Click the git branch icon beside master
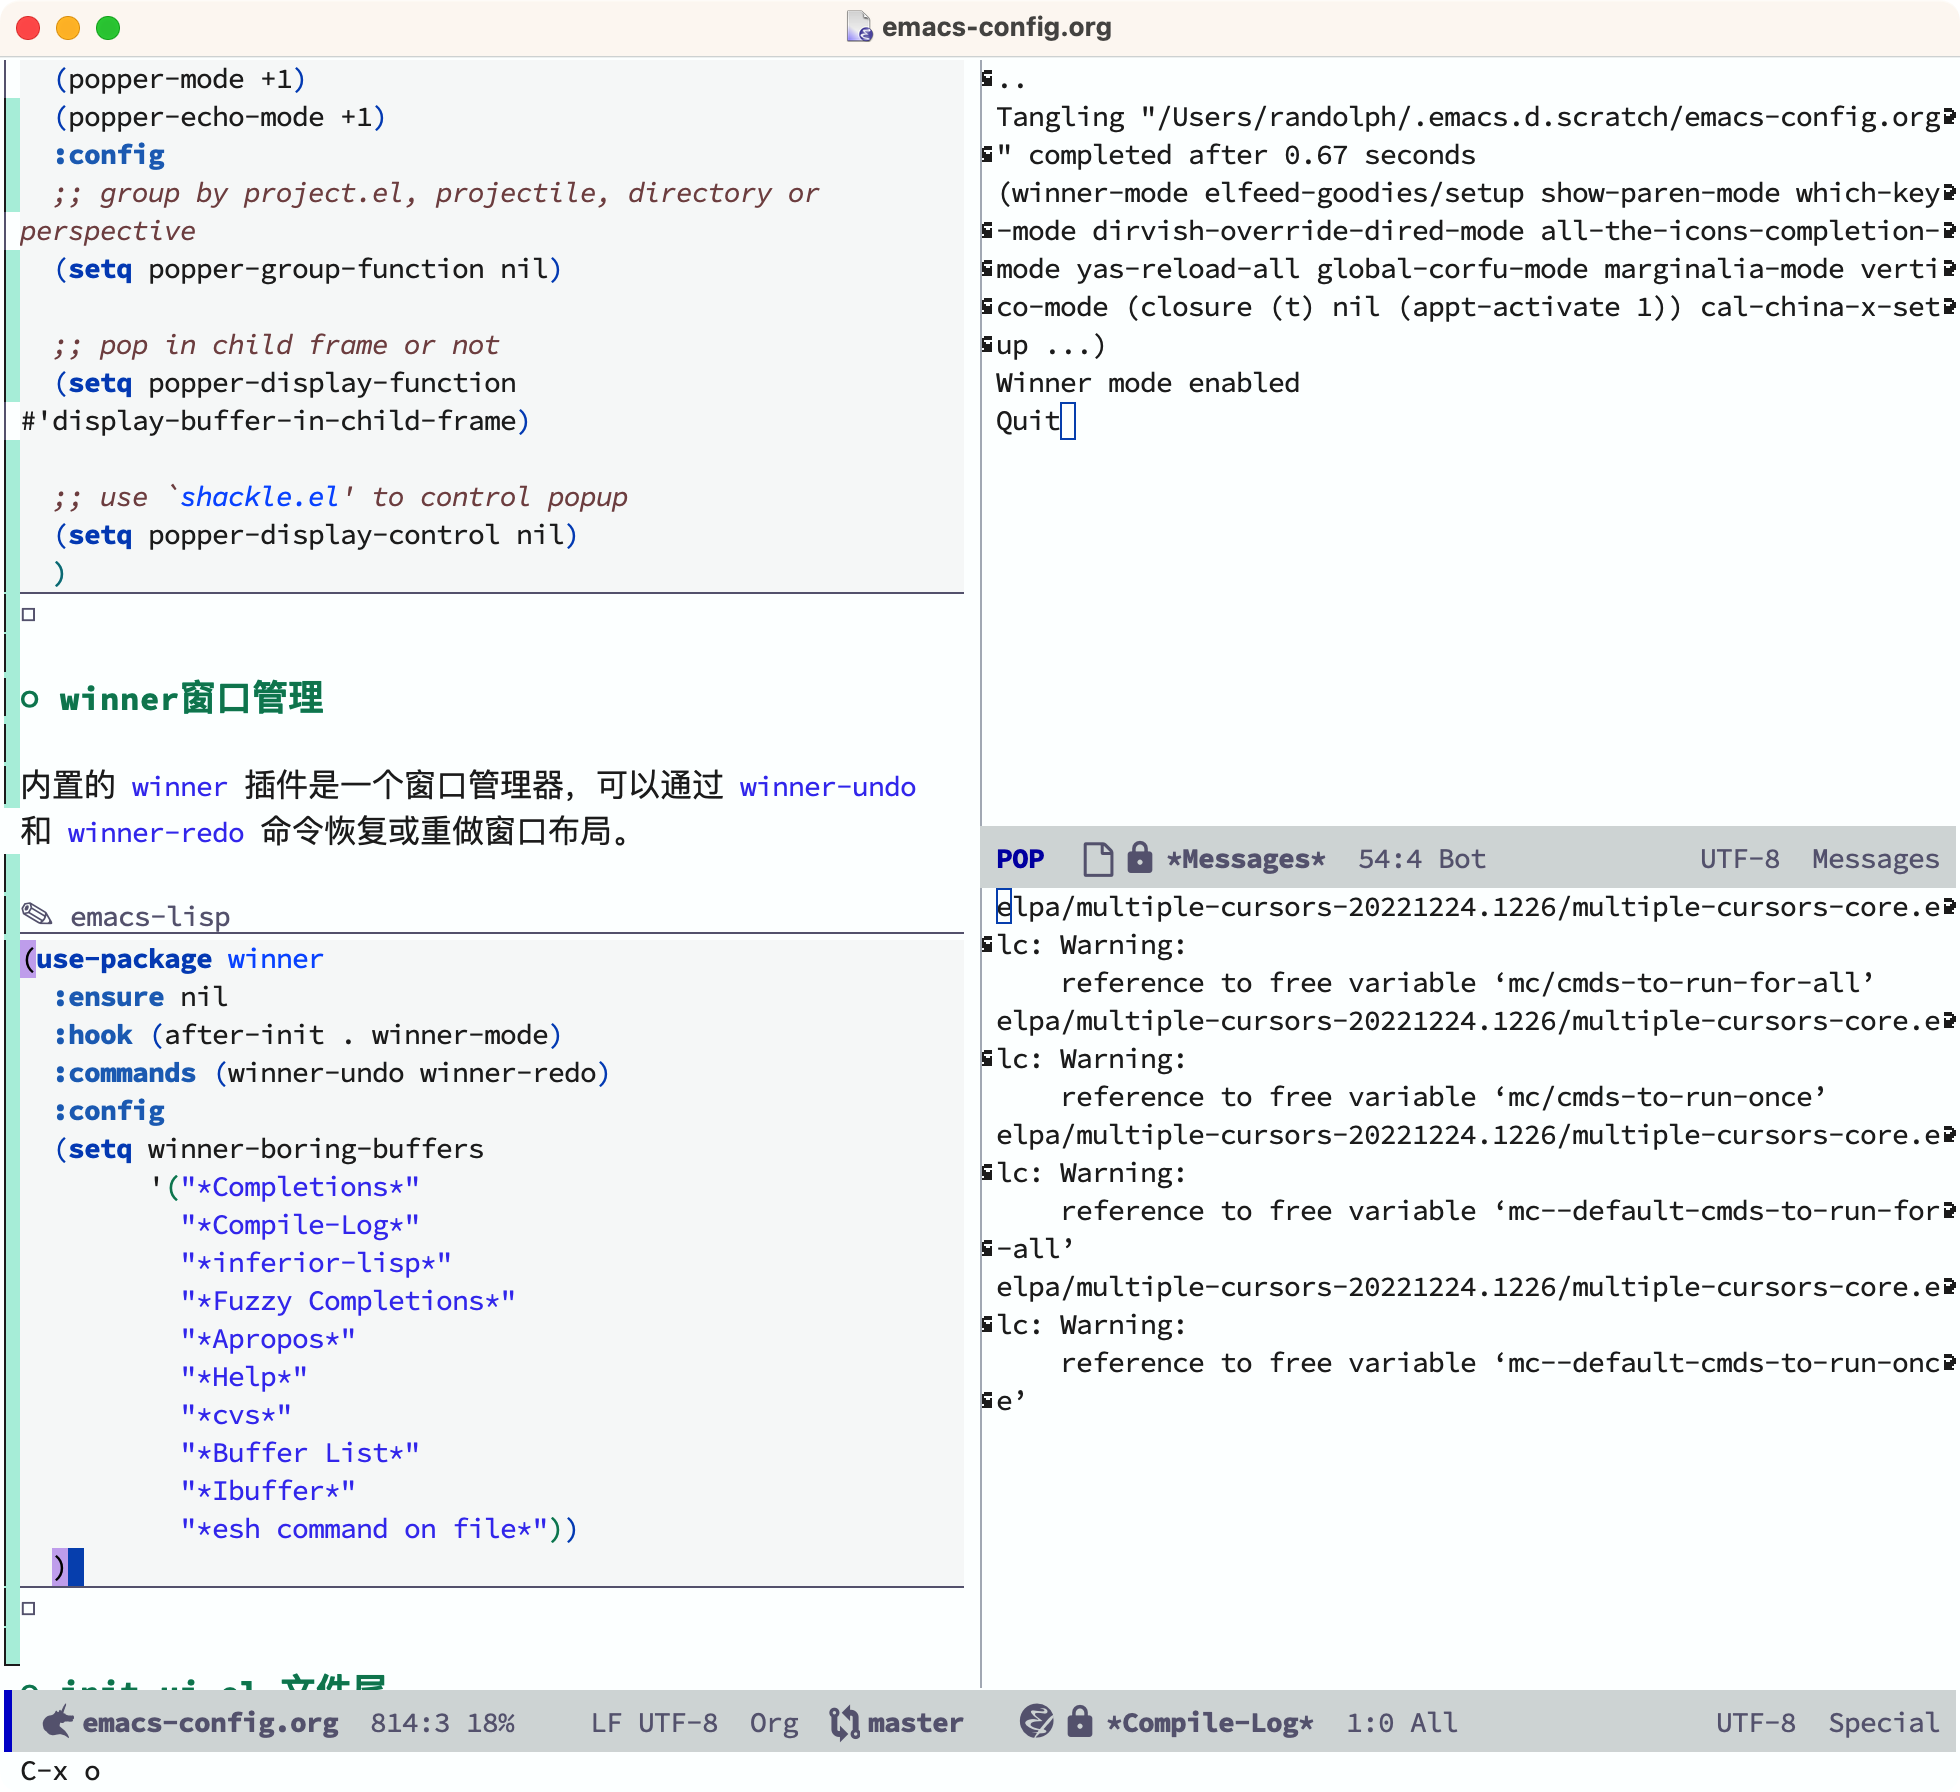 (844, 1722)
